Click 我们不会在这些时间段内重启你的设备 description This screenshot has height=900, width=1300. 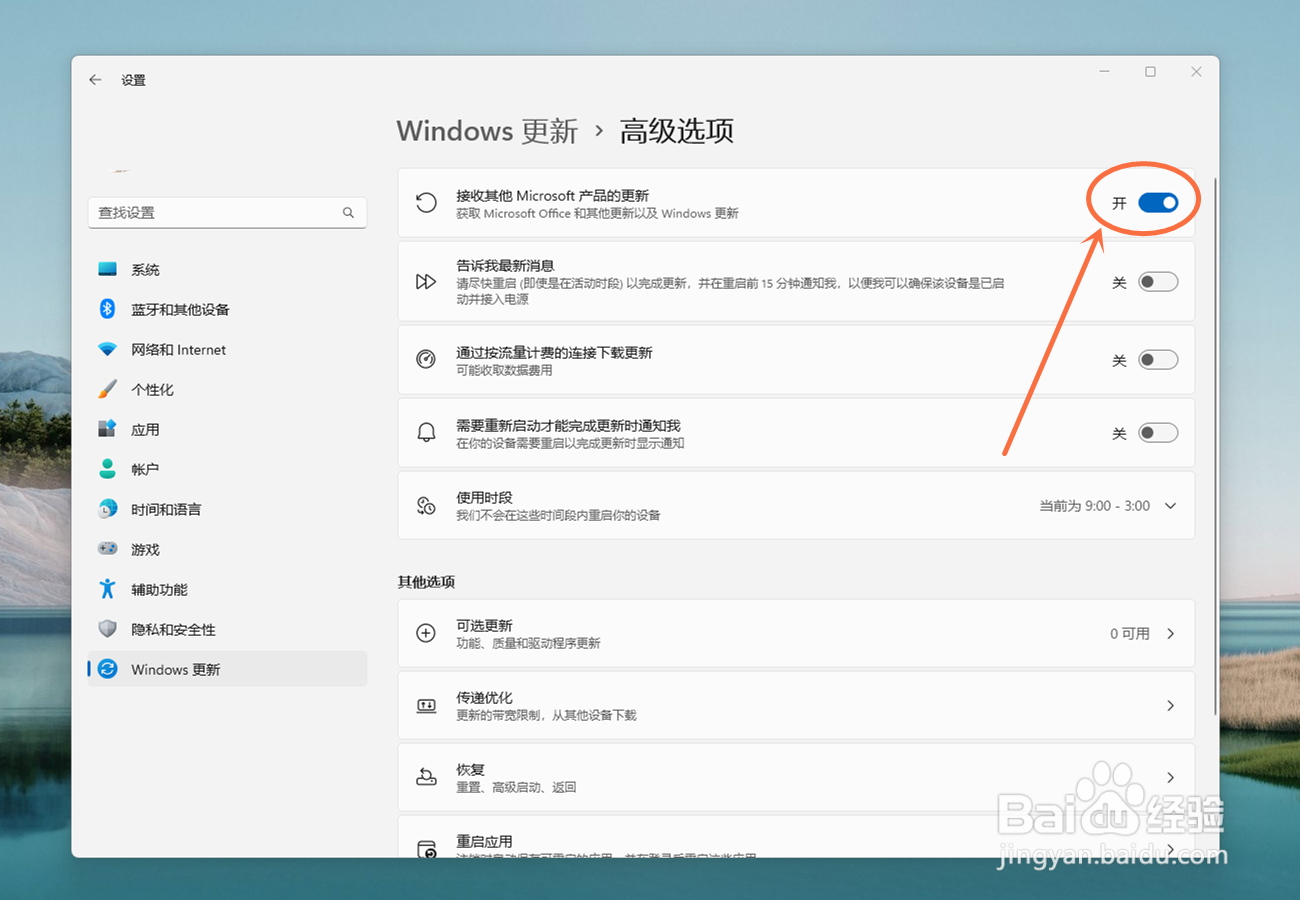point(558,515)
